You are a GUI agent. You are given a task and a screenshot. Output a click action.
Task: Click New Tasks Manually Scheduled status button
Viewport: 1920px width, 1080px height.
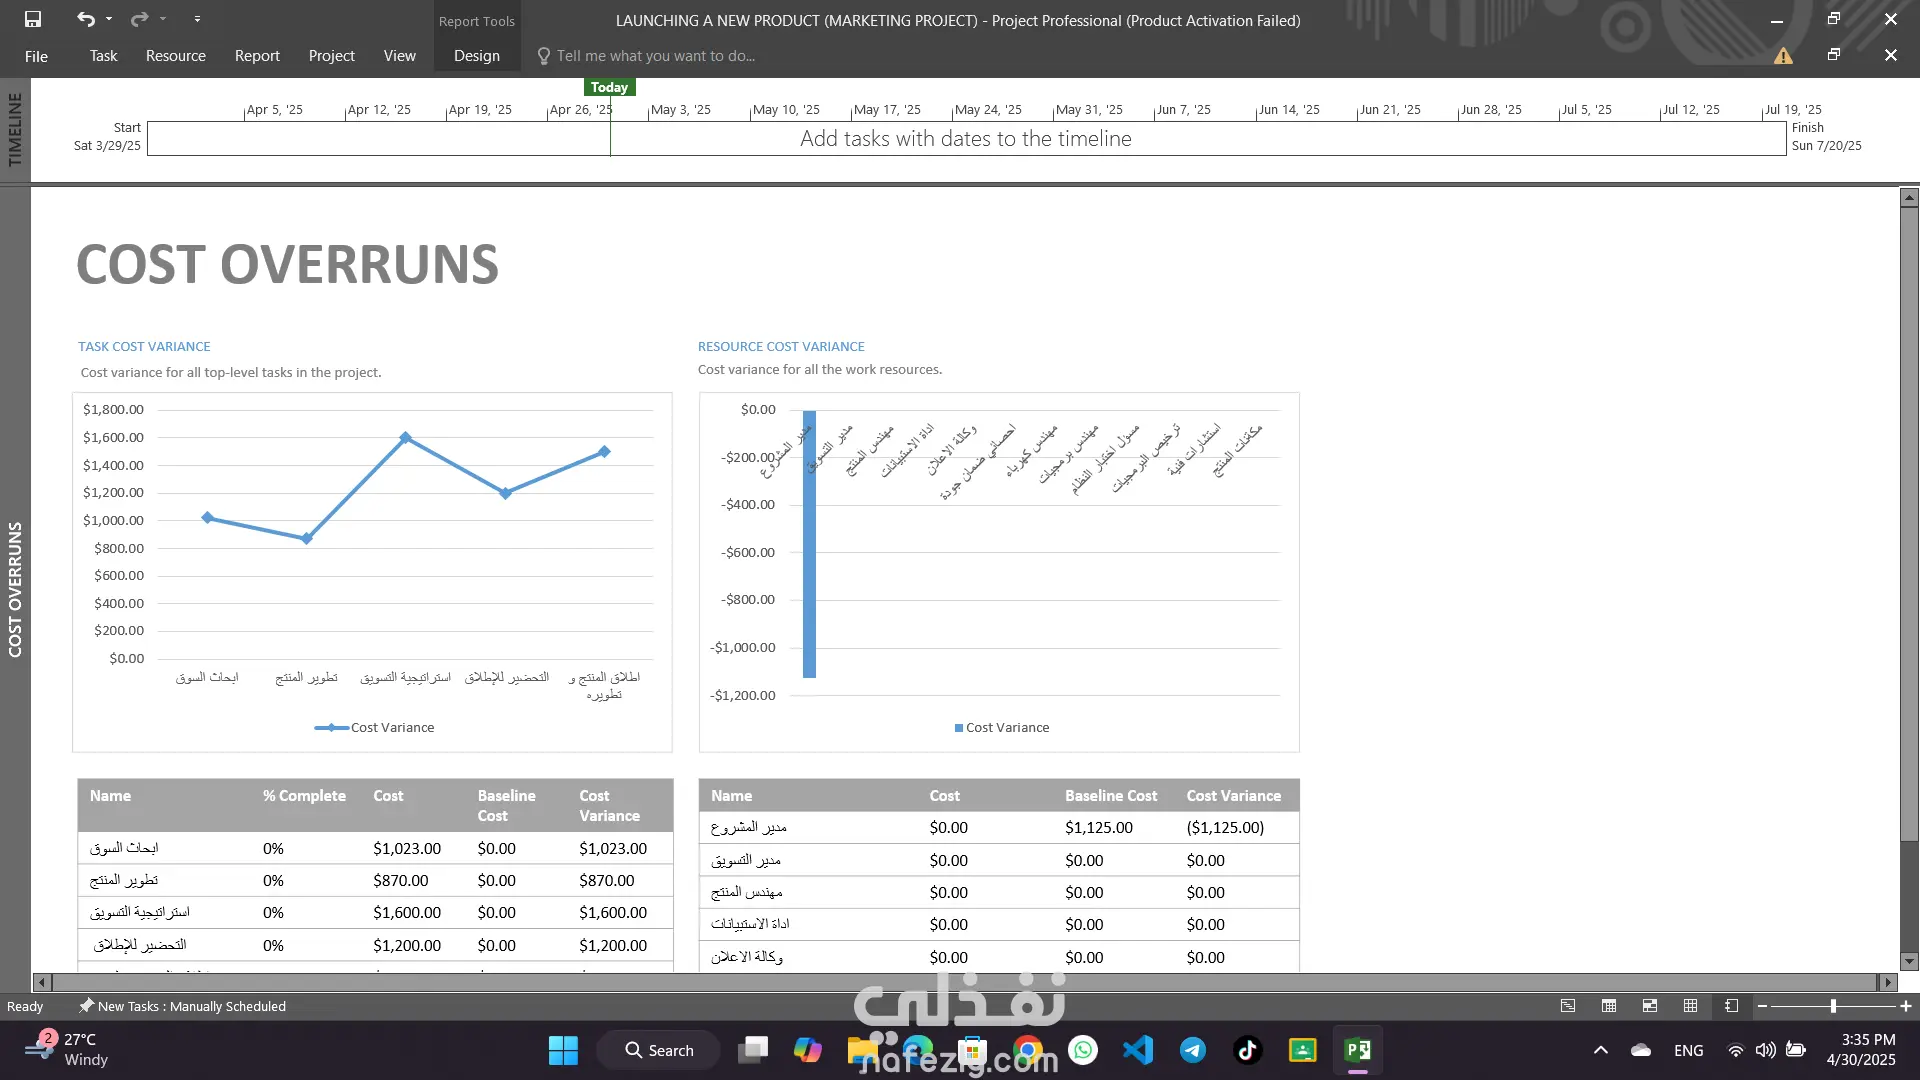click(x=183, y=1006)
